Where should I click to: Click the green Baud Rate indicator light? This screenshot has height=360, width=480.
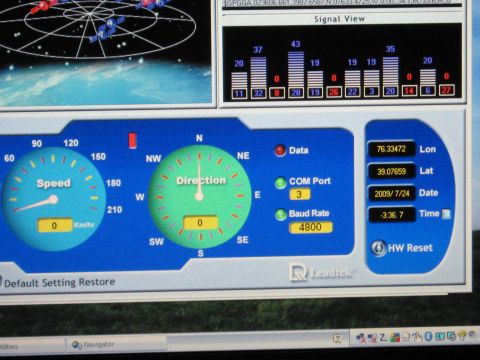point(281,214)
